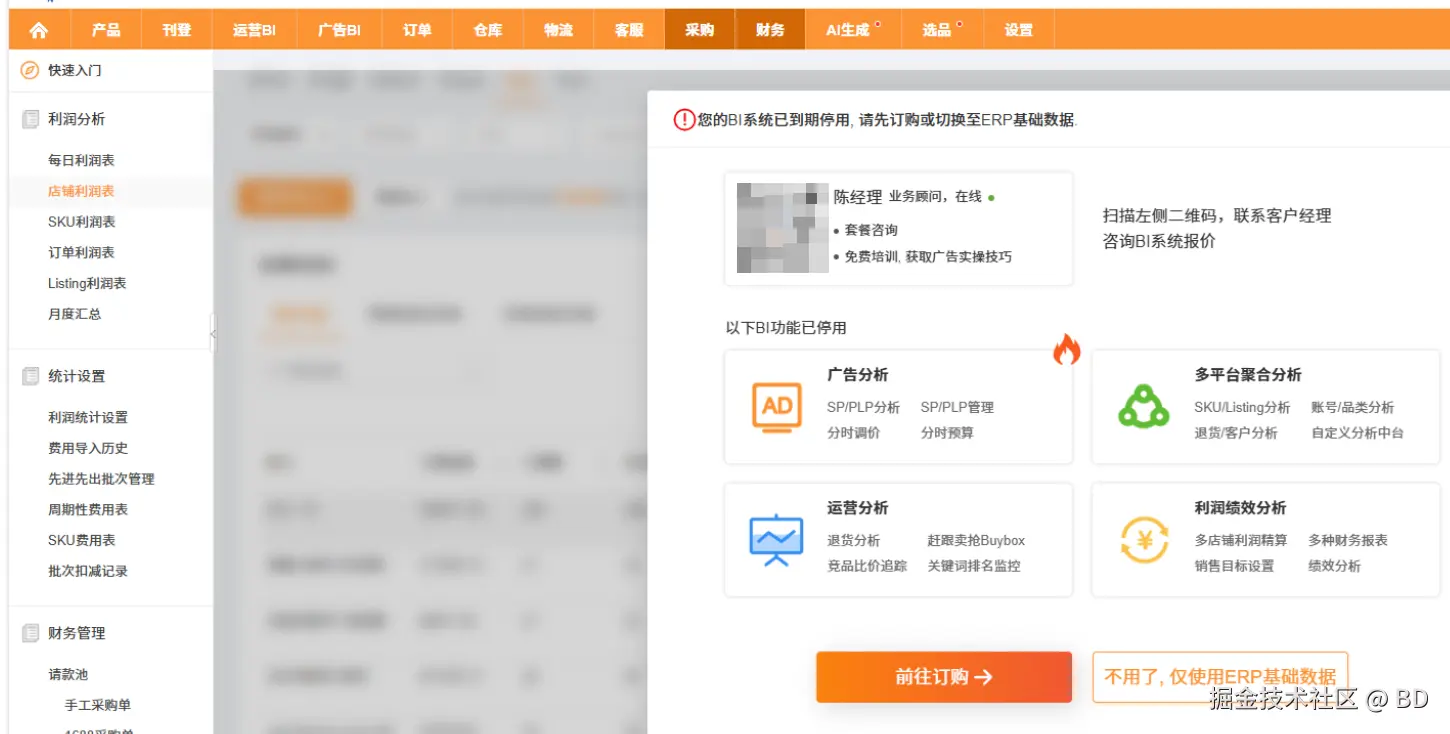Open 利润统计设置 in the sidebar
1450x734 pixels.
(x=88, y=417)
